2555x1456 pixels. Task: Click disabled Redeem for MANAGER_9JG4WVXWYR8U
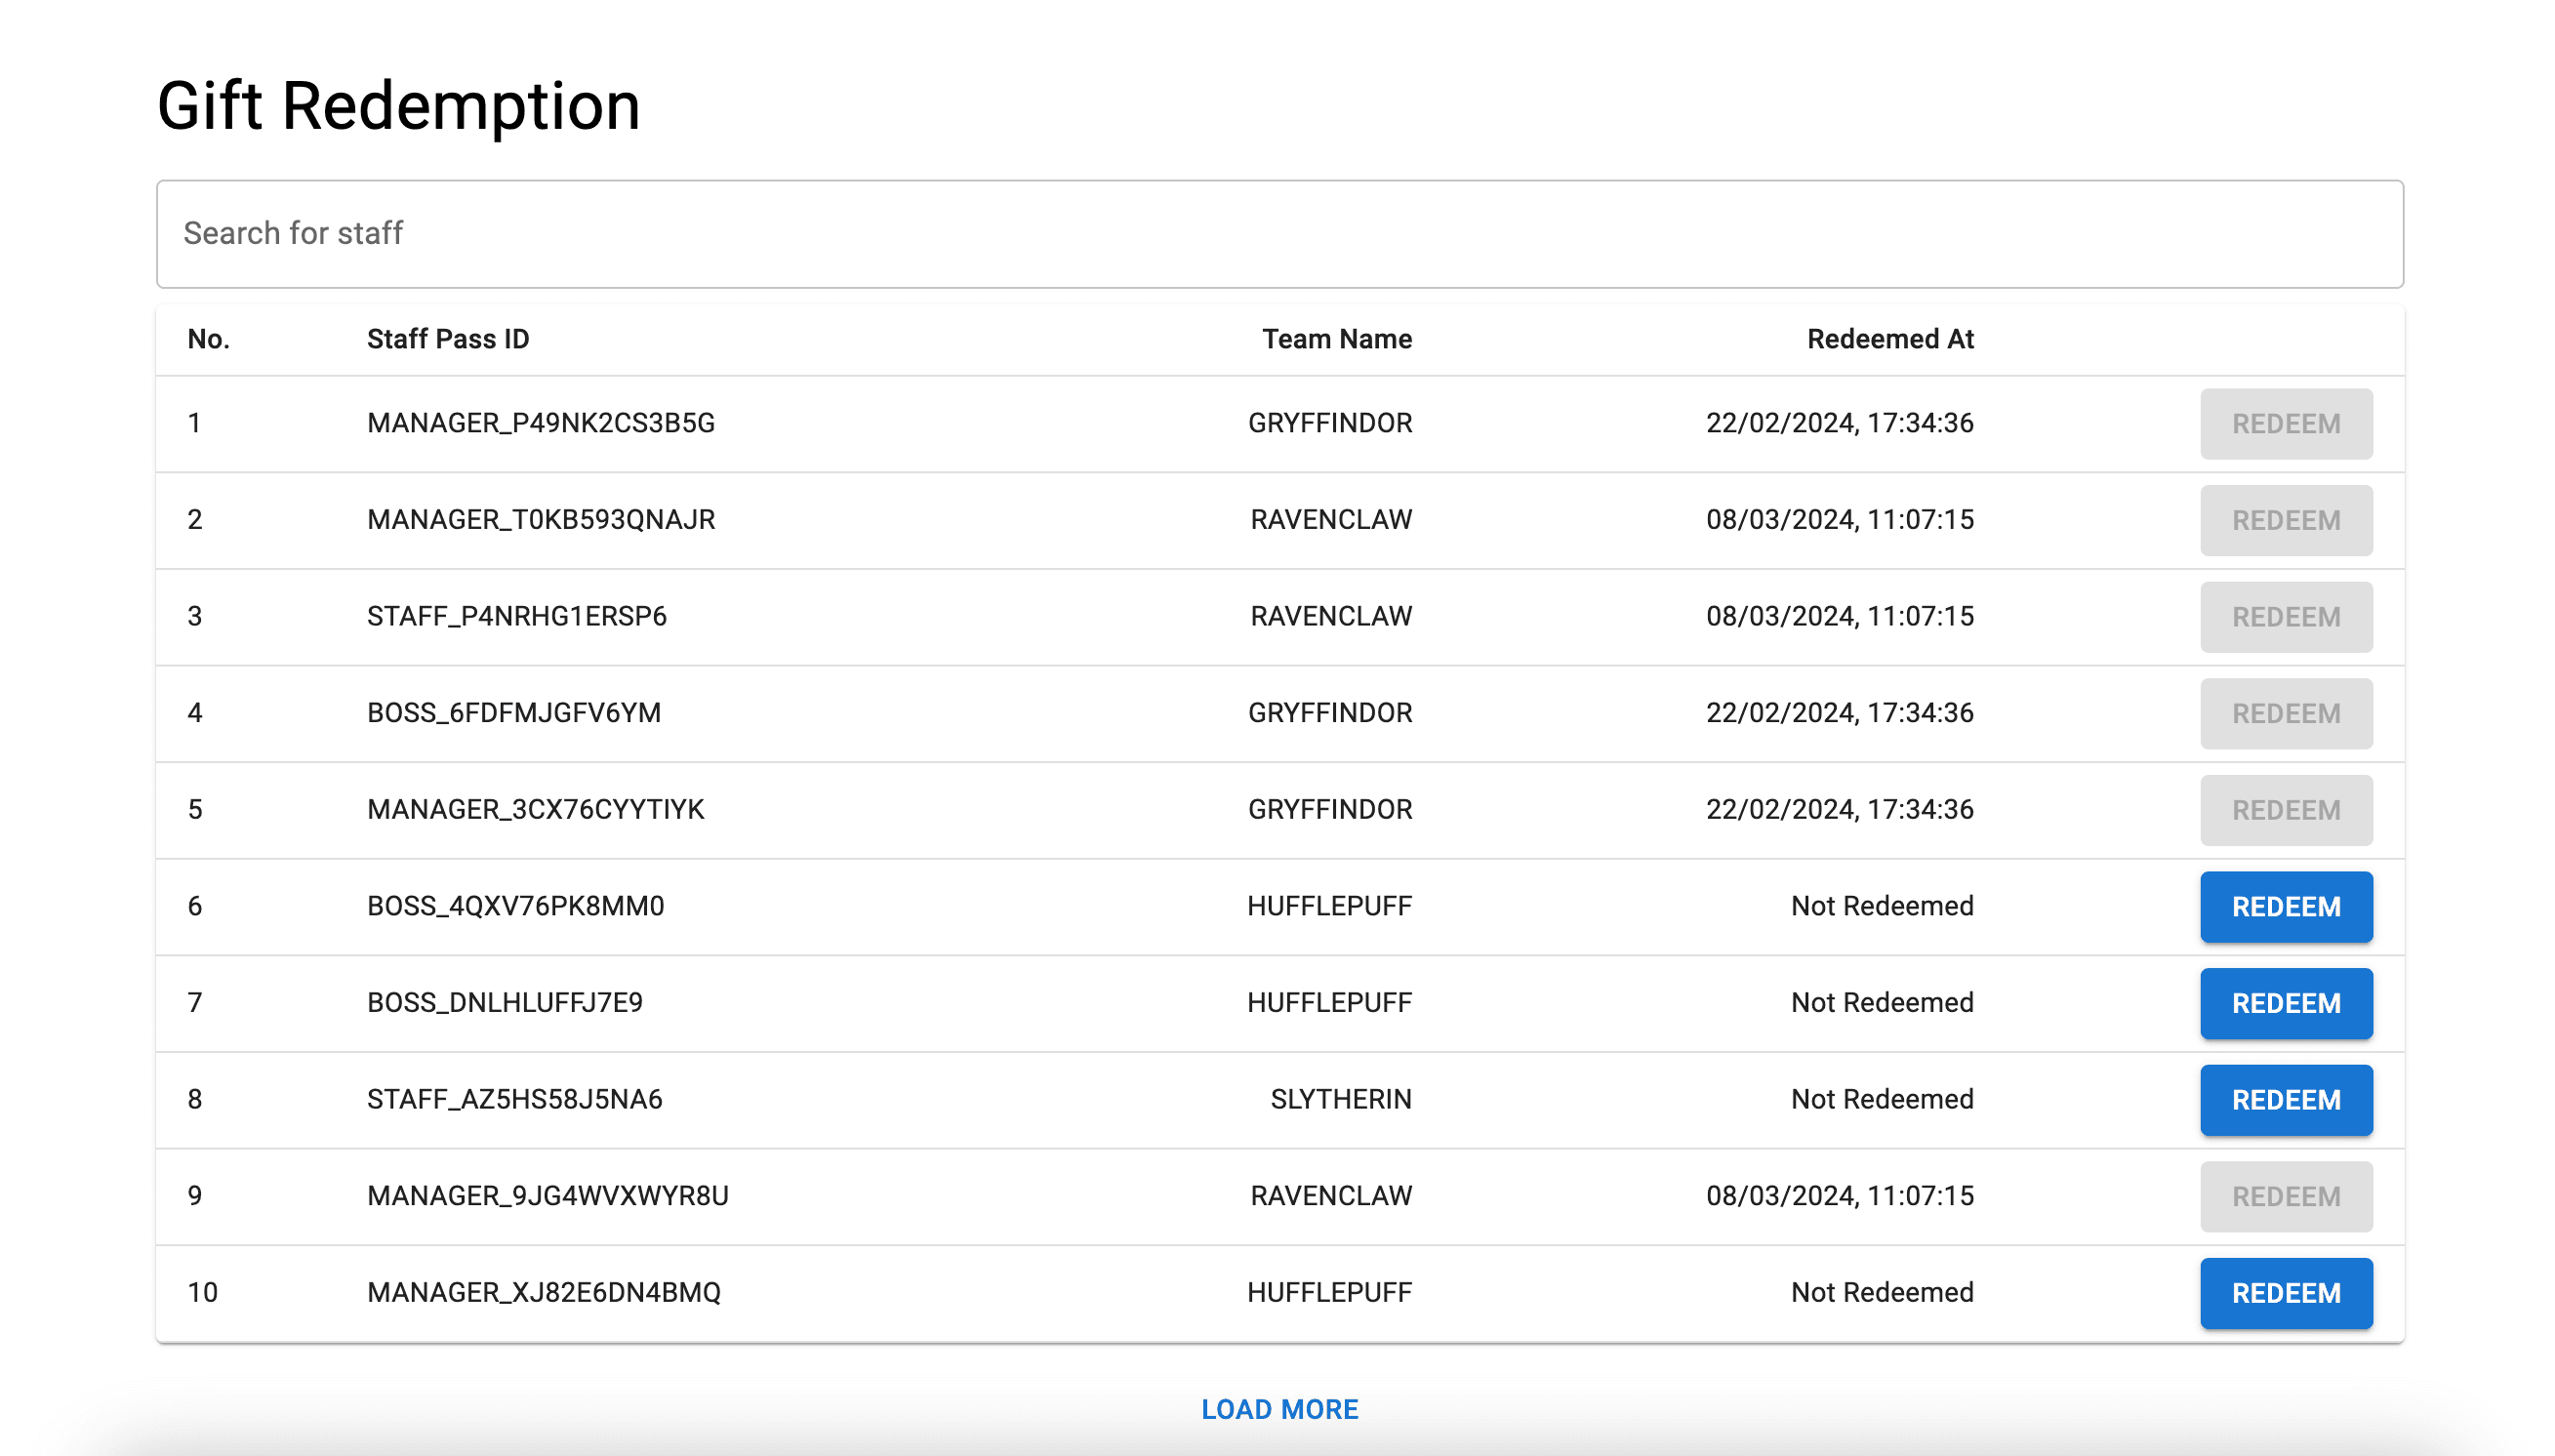tap(2284, 1196)
